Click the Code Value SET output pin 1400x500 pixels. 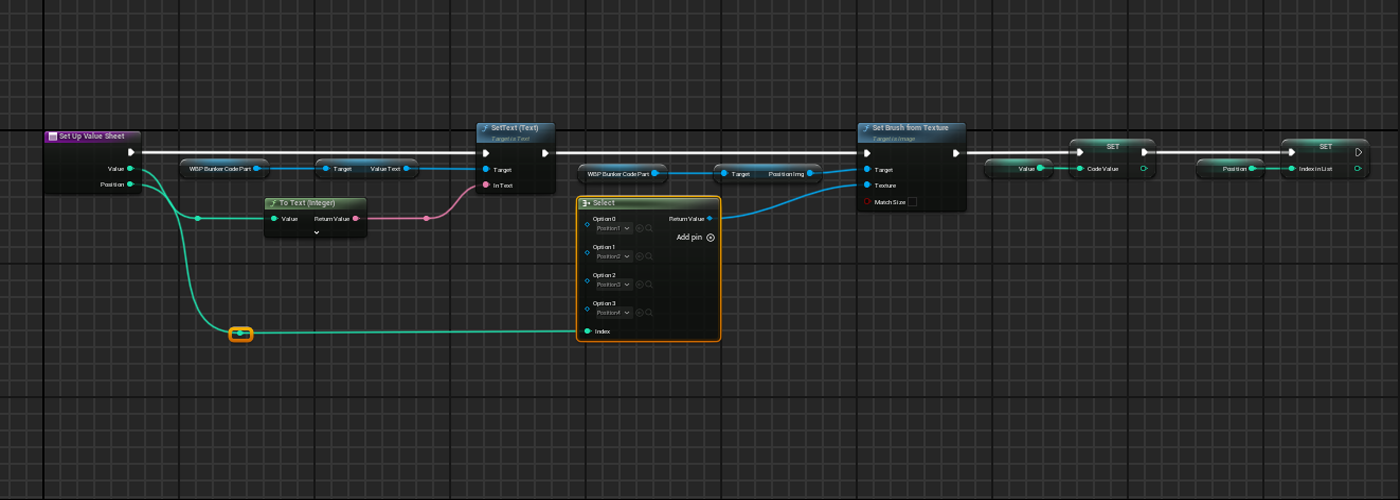(x=1144, y=169)
